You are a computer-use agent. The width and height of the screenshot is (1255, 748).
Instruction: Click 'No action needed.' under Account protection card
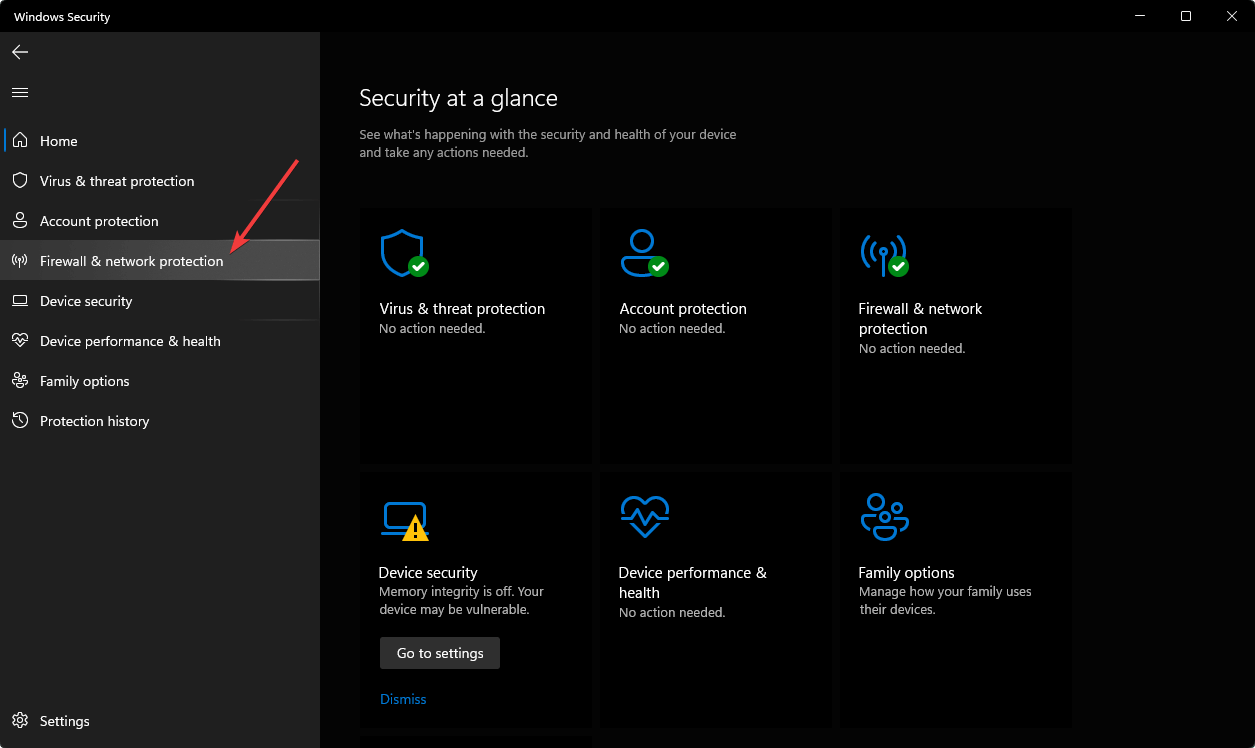click(x=672, y=329)
